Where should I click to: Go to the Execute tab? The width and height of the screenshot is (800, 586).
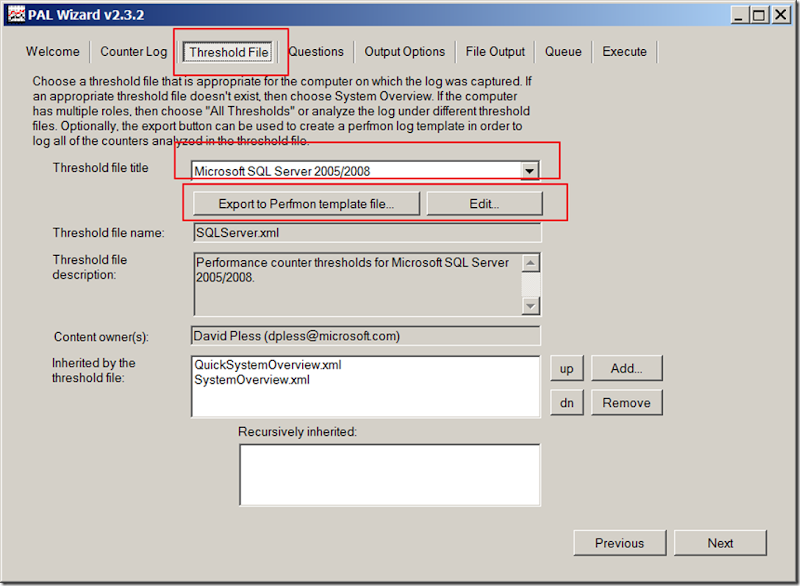[x=624, y=52]
